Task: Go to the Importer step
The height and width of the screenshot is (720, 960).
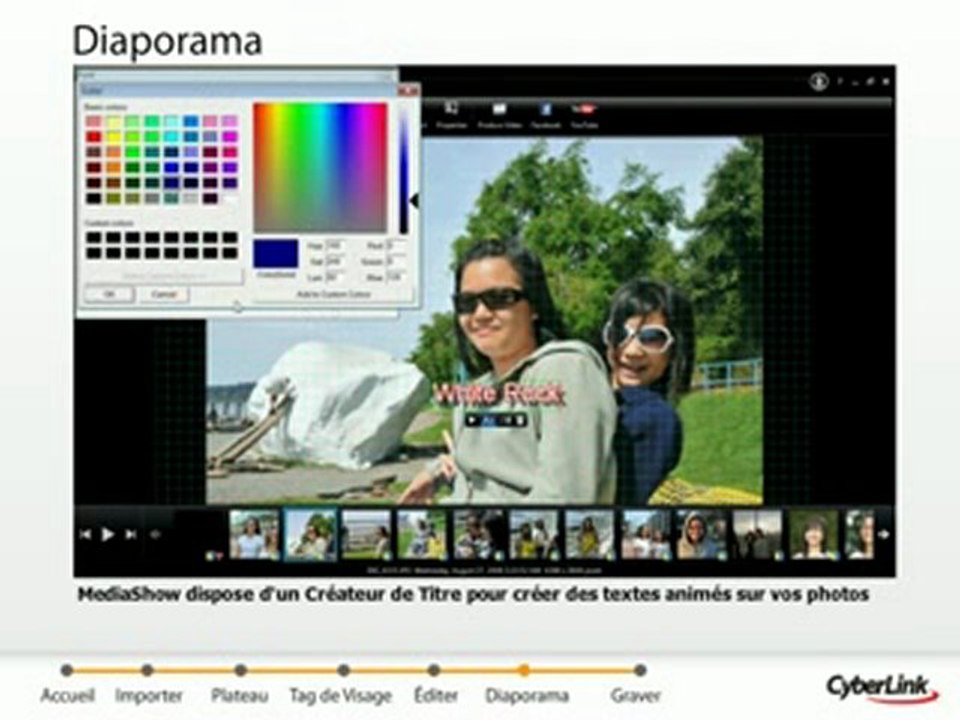Action: pos(149,696)
